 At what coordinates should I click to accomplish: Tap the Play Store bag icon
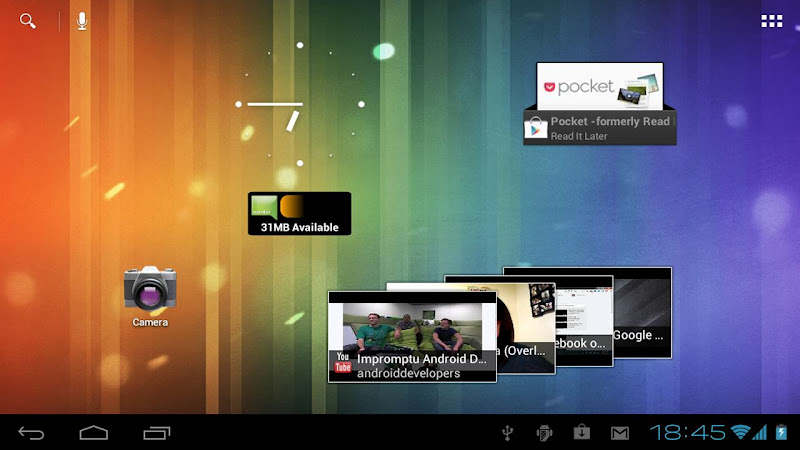tap(535, 129)
